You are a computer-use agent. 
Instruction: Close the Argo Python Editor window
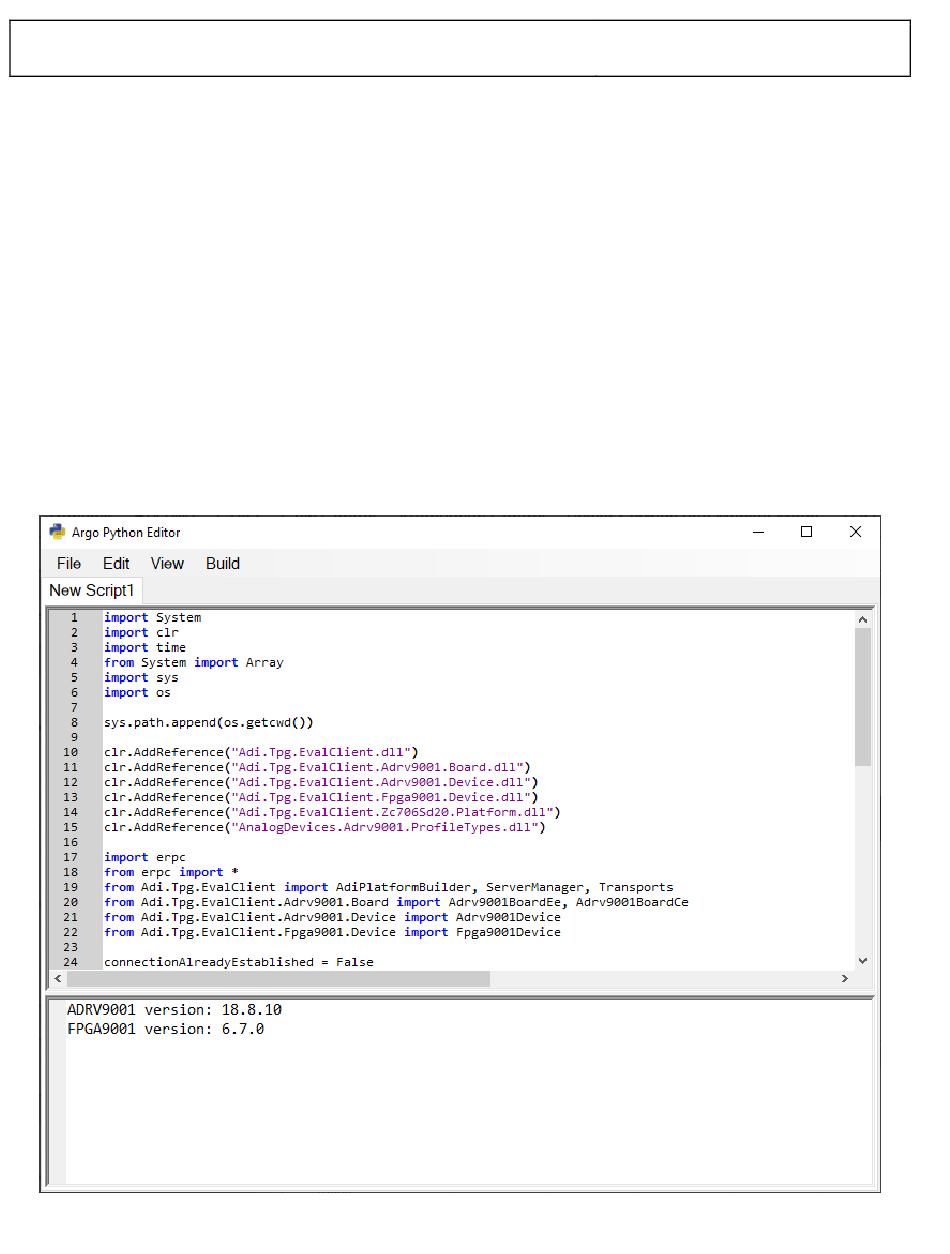tap(855, 532)
